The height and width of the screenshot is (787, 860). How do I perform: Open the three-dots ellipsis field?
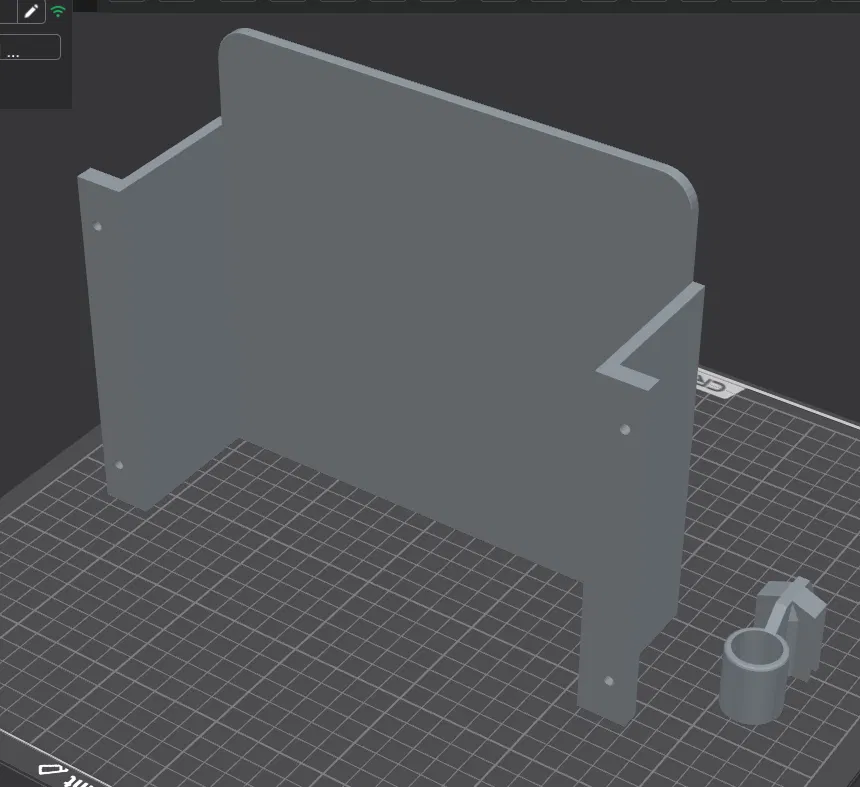30,47
